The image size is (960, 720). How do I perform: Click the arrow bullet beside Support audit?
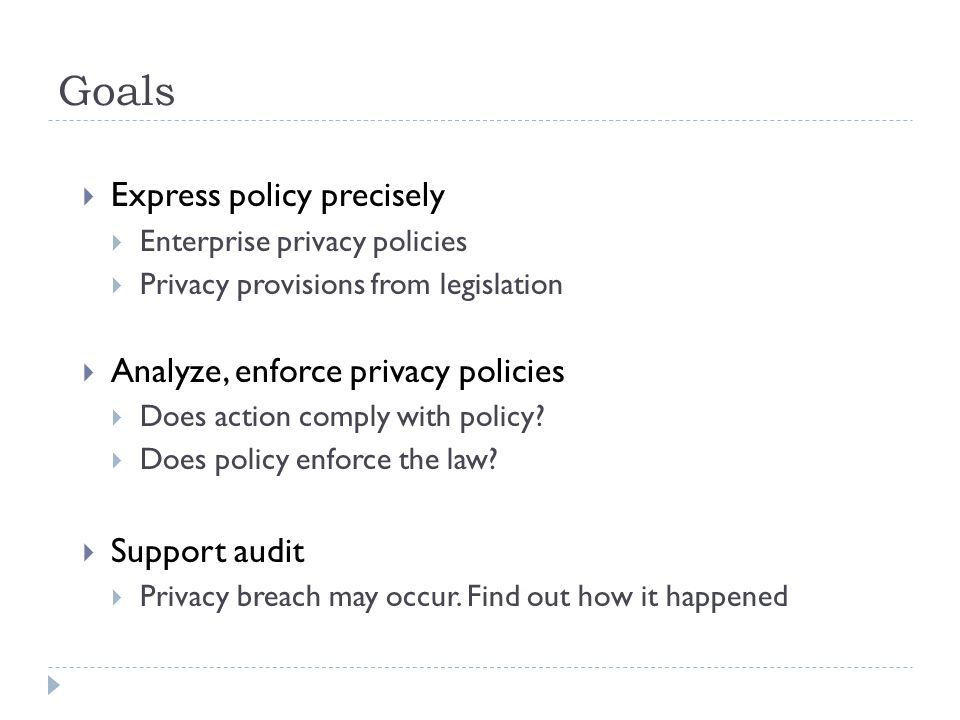point(88,552)
